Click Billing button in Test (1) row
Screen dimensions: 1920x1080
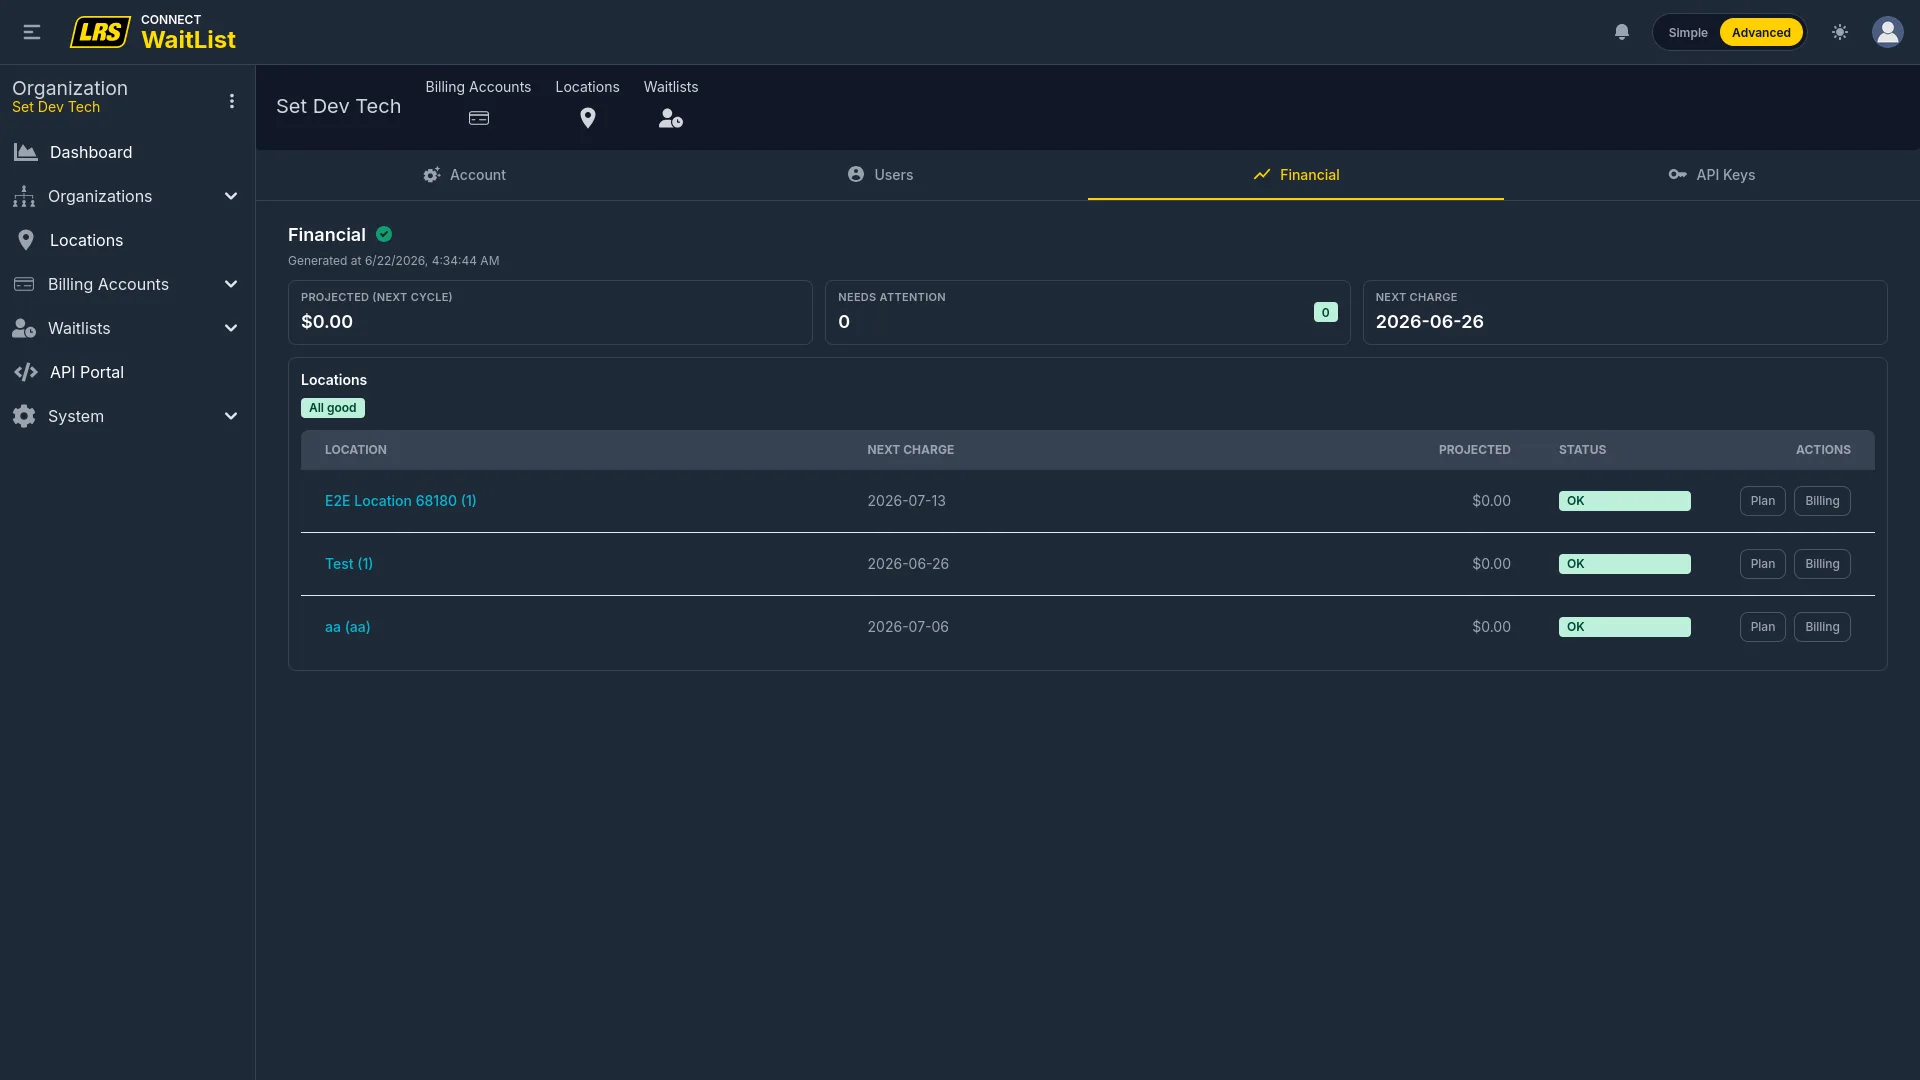tap(1822, 564)
